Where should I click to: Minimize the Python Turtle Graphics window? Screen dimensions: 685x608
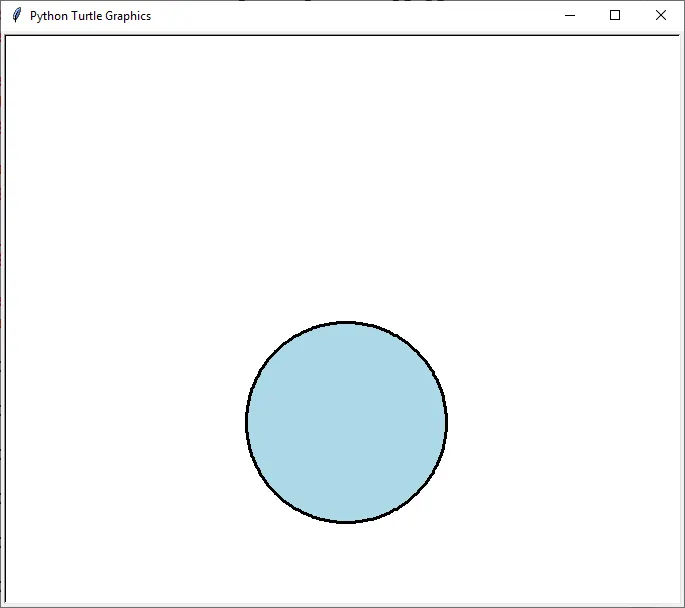pos(570,16)
